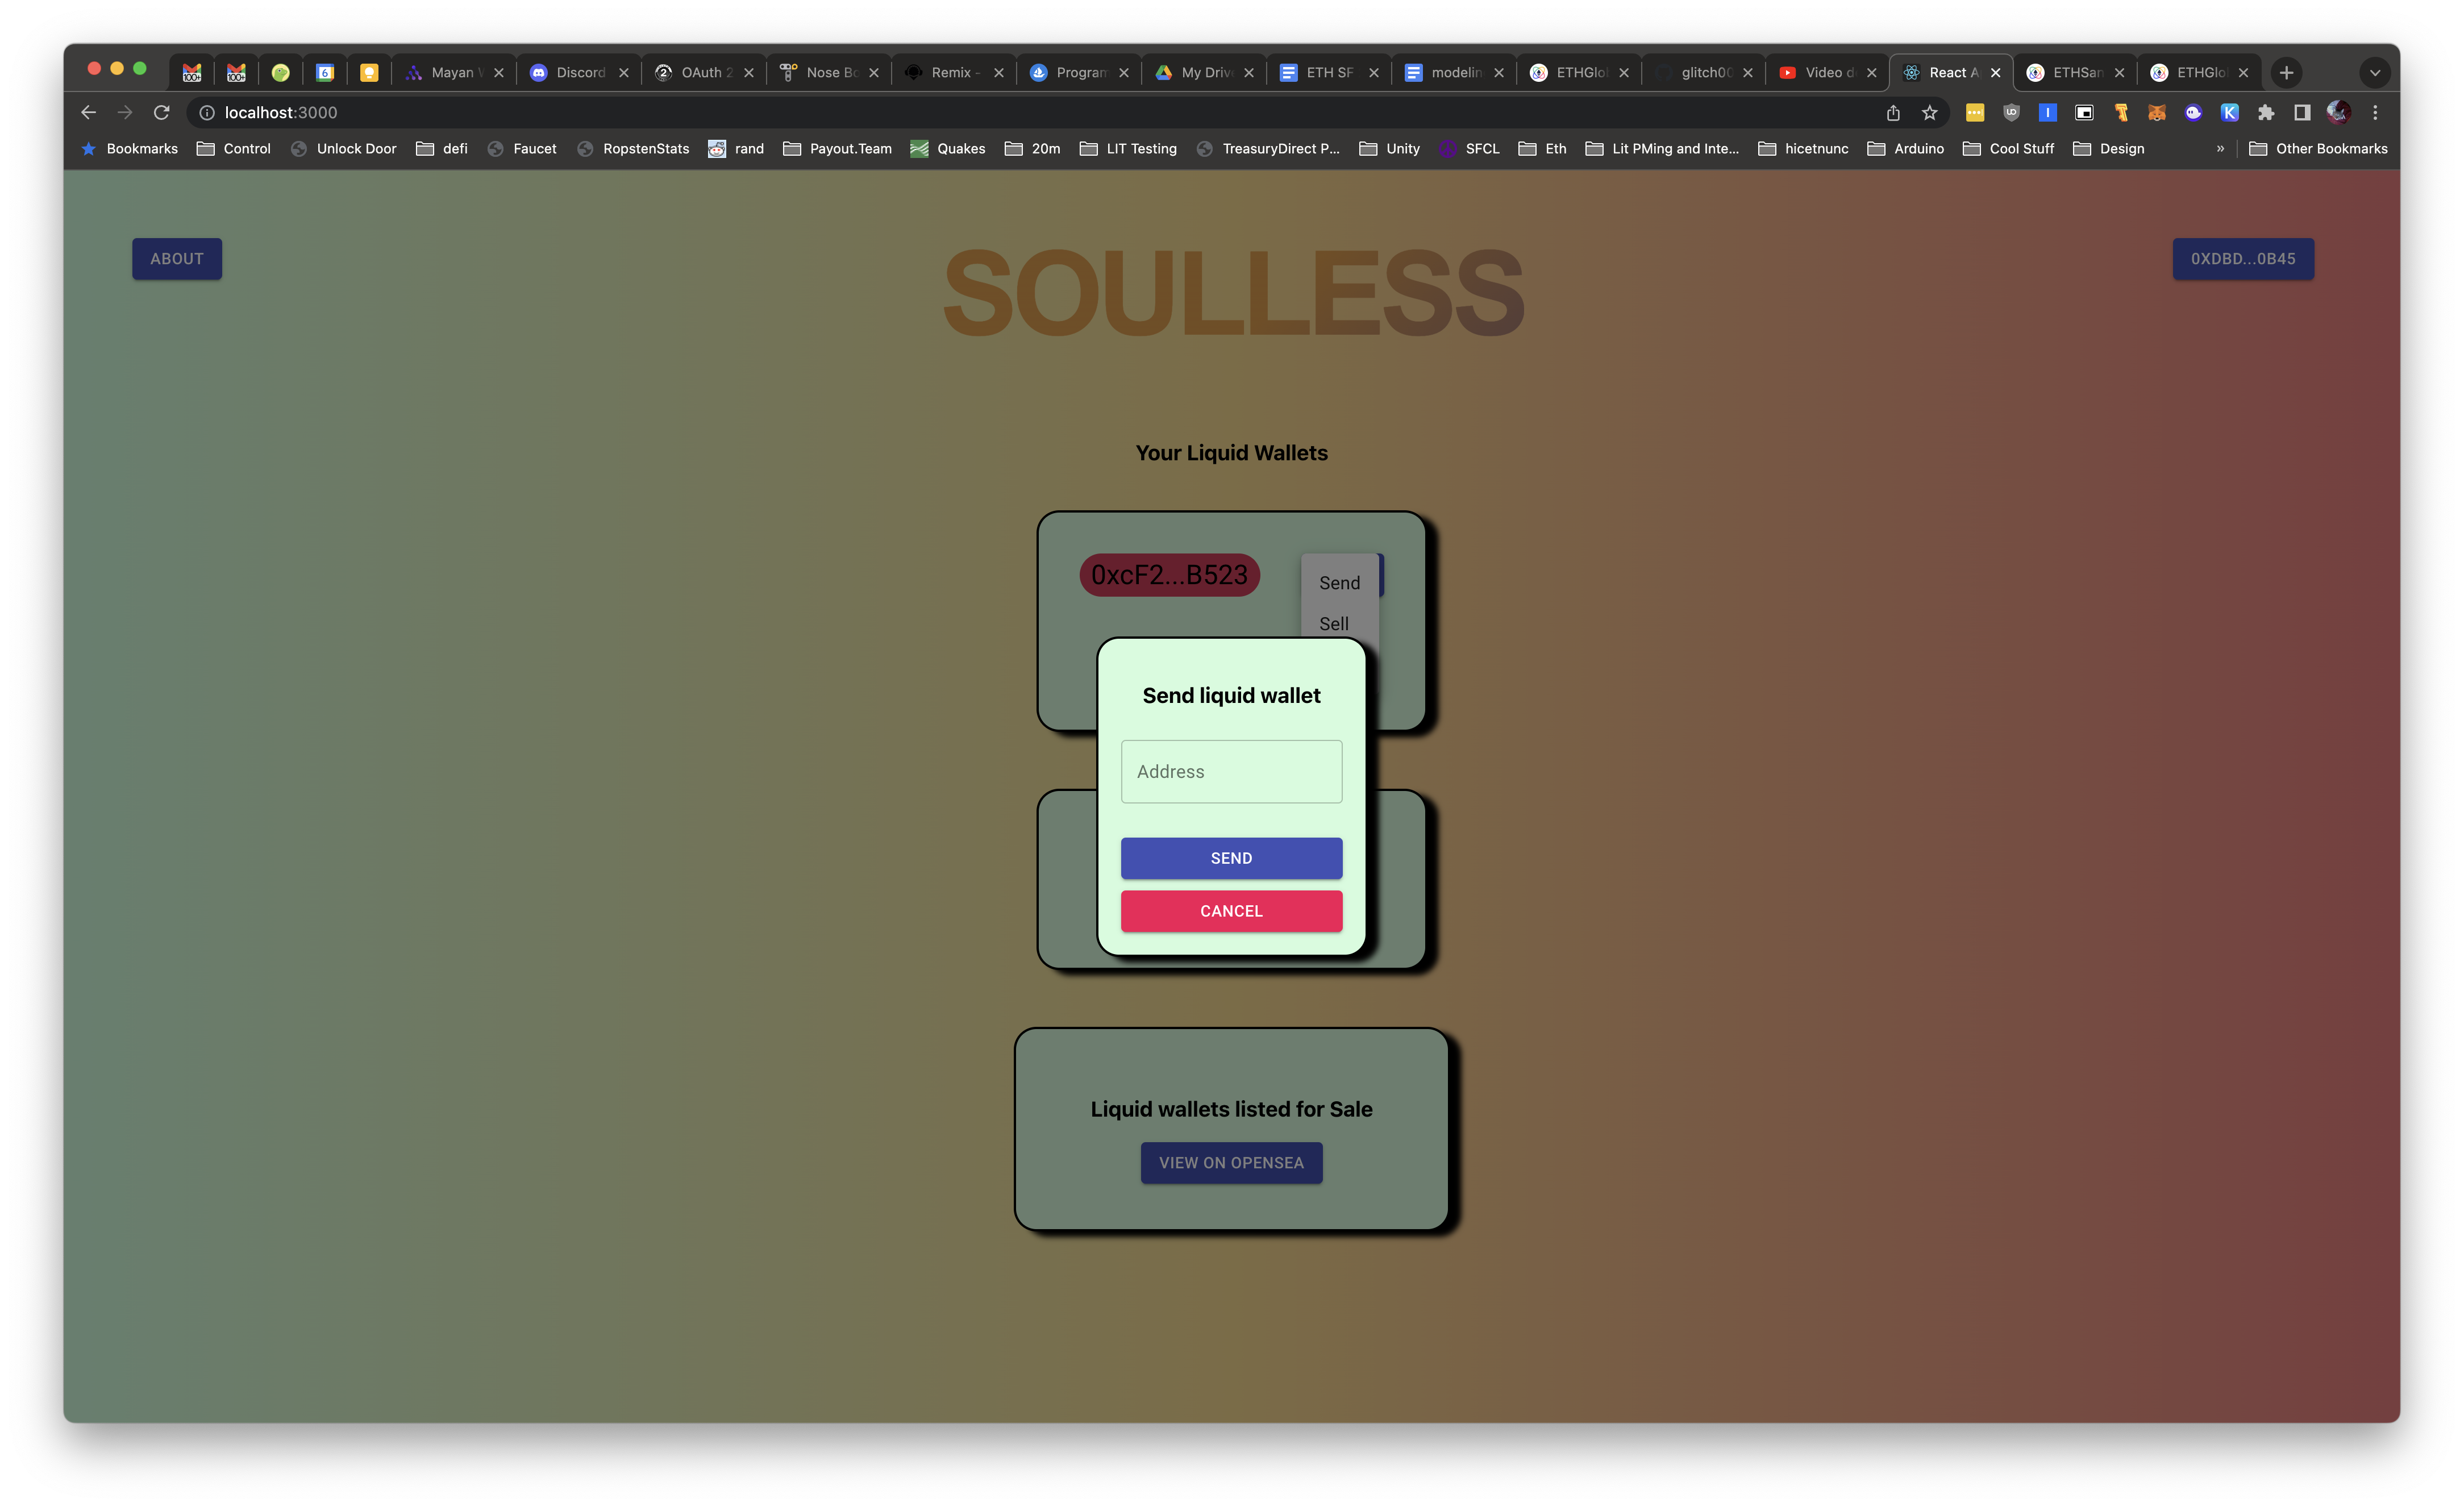Click the SEND button in modal
Screen dimensions: 2464x1507
[1232, 857]
